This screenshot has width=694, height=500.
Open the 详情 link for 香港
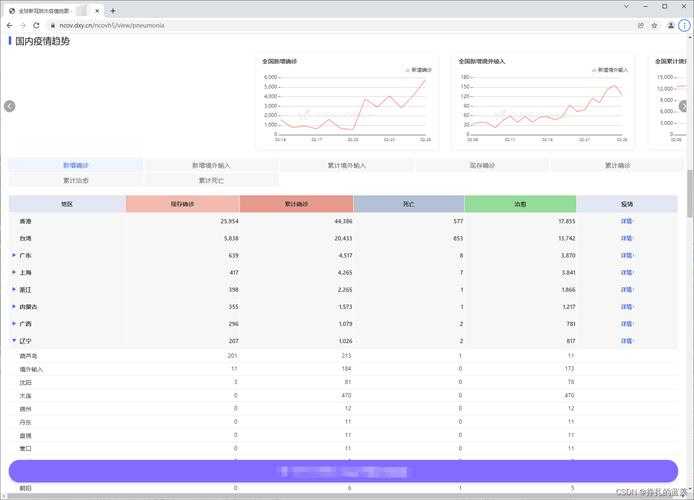627,221
